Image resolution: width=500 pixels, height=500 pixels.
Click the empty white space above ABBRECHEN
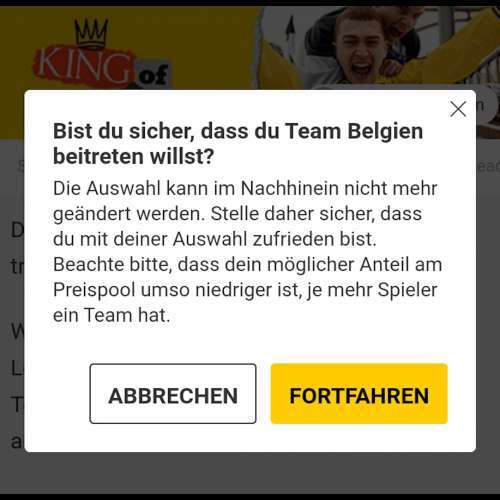(x=173, y=345)
